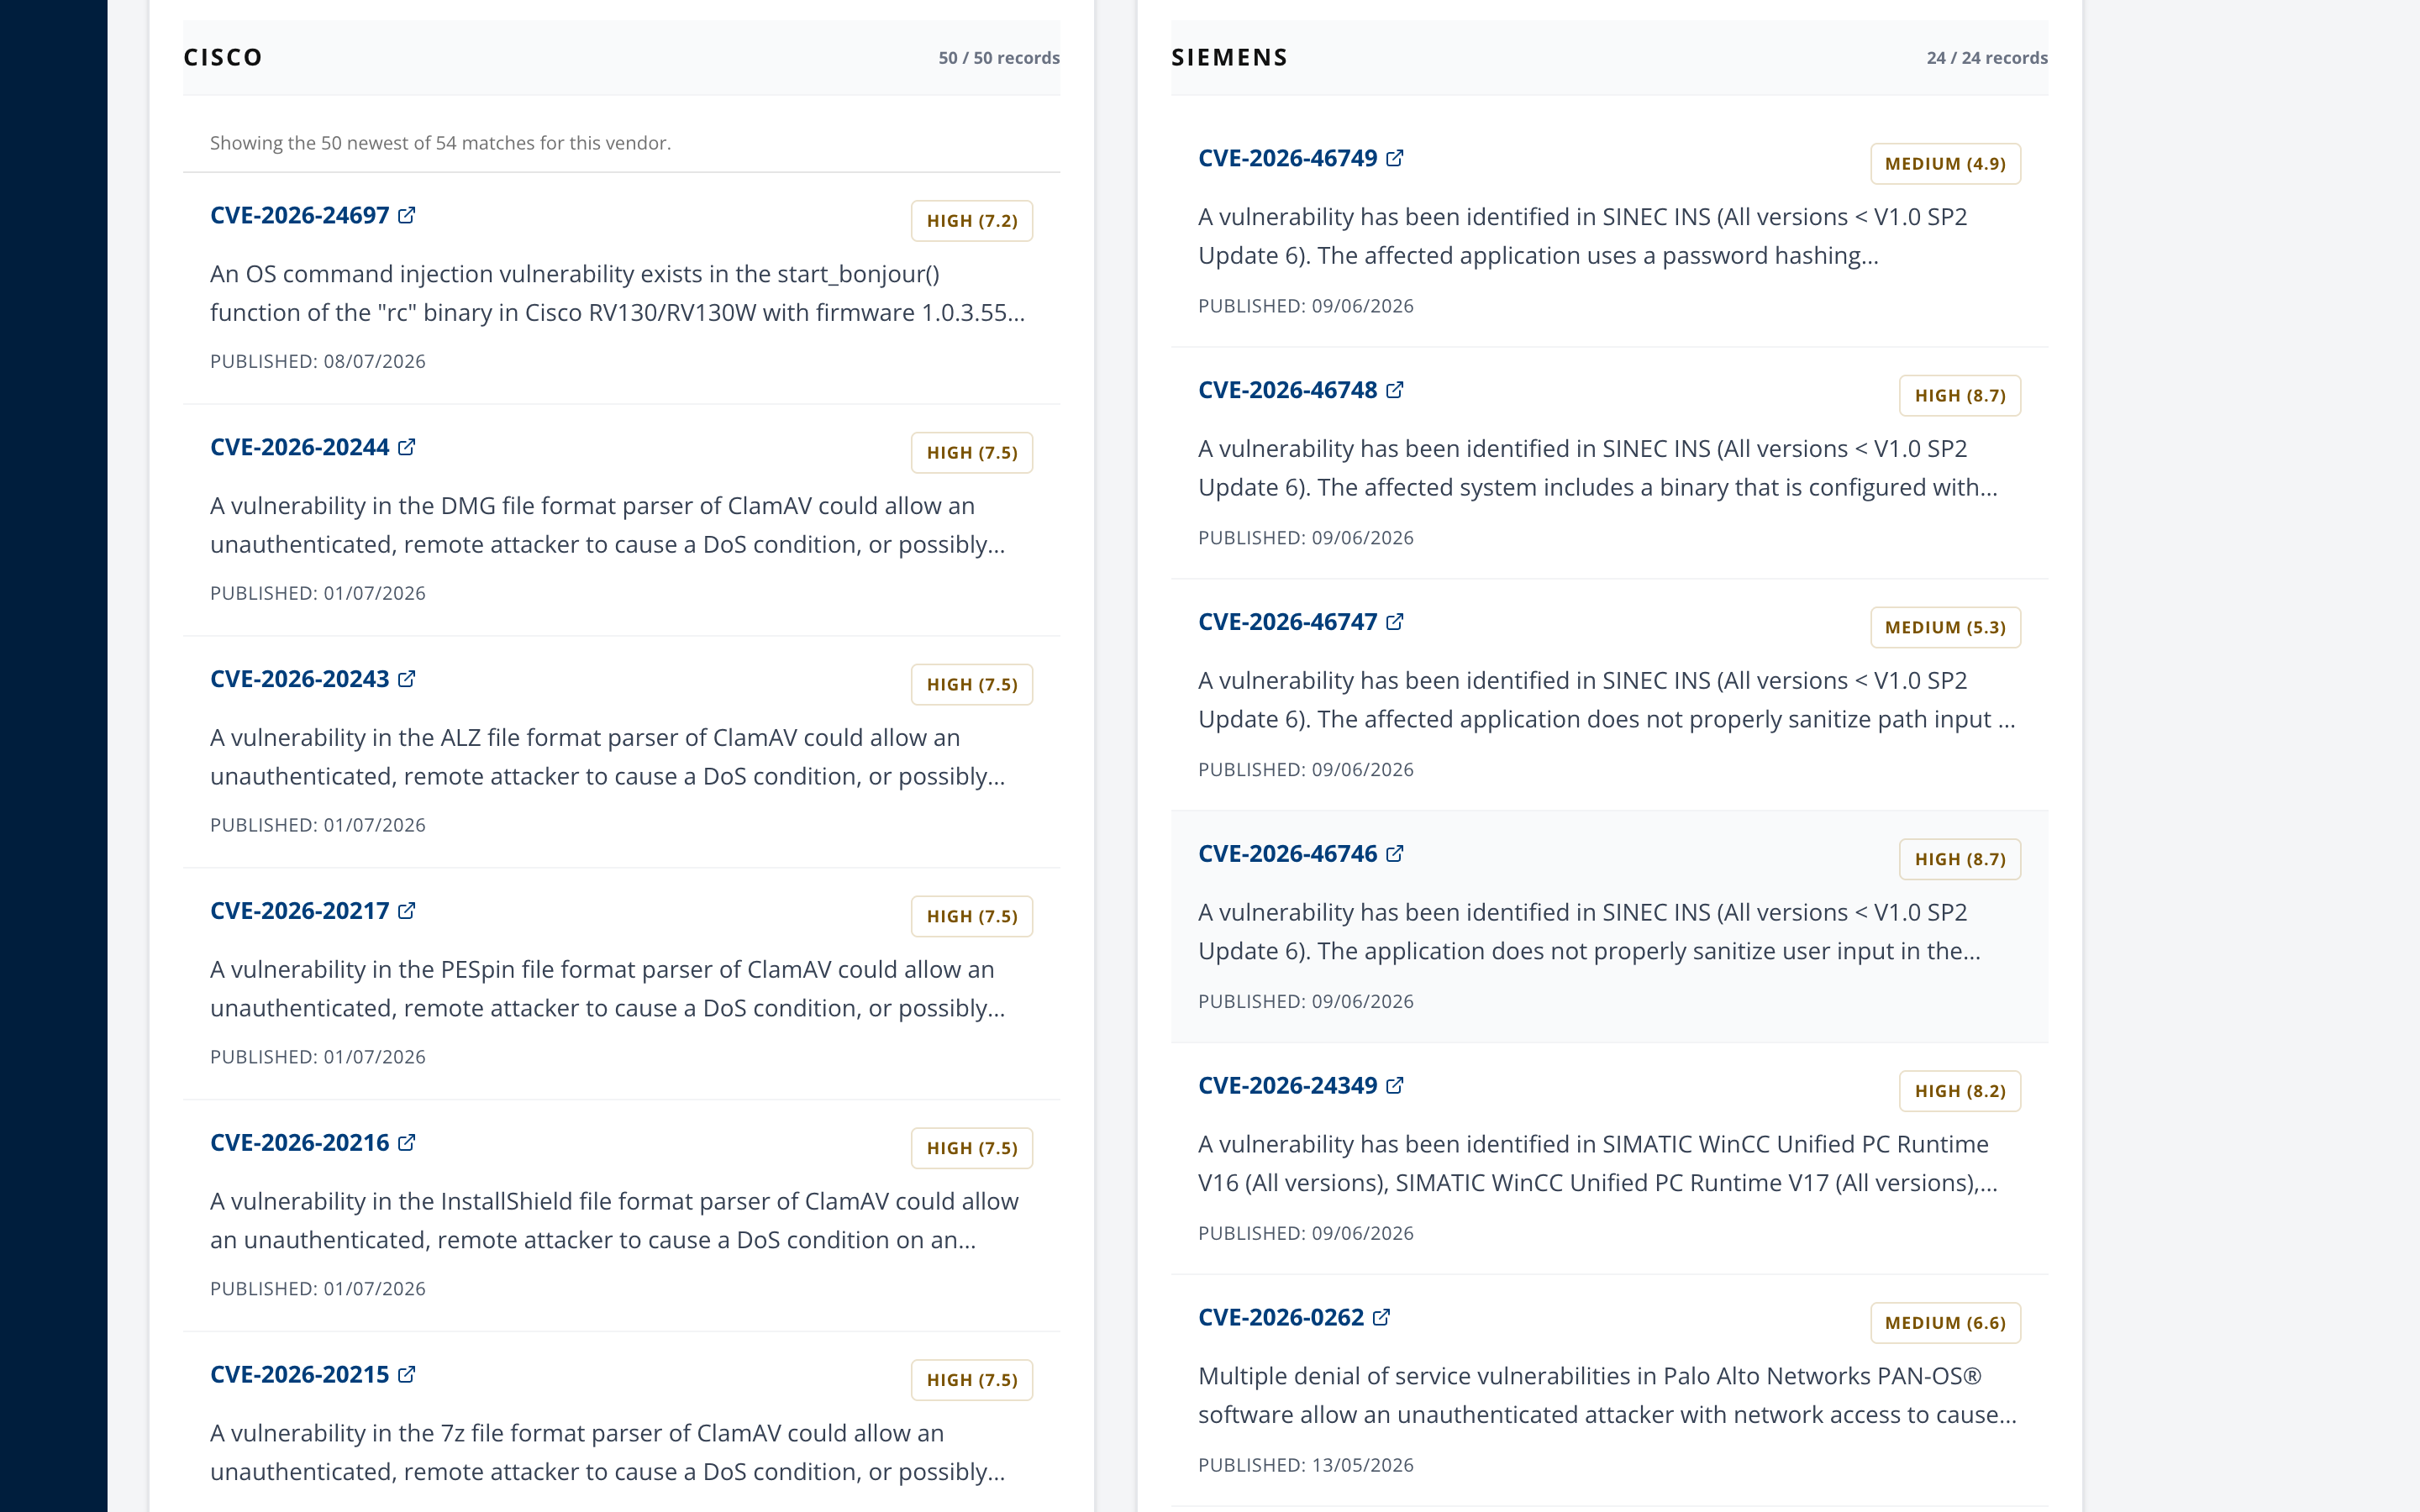Click the MEDIUM (5.3) severity badge
This screenshot has width=2420, height=1512.
[1945, 628]
